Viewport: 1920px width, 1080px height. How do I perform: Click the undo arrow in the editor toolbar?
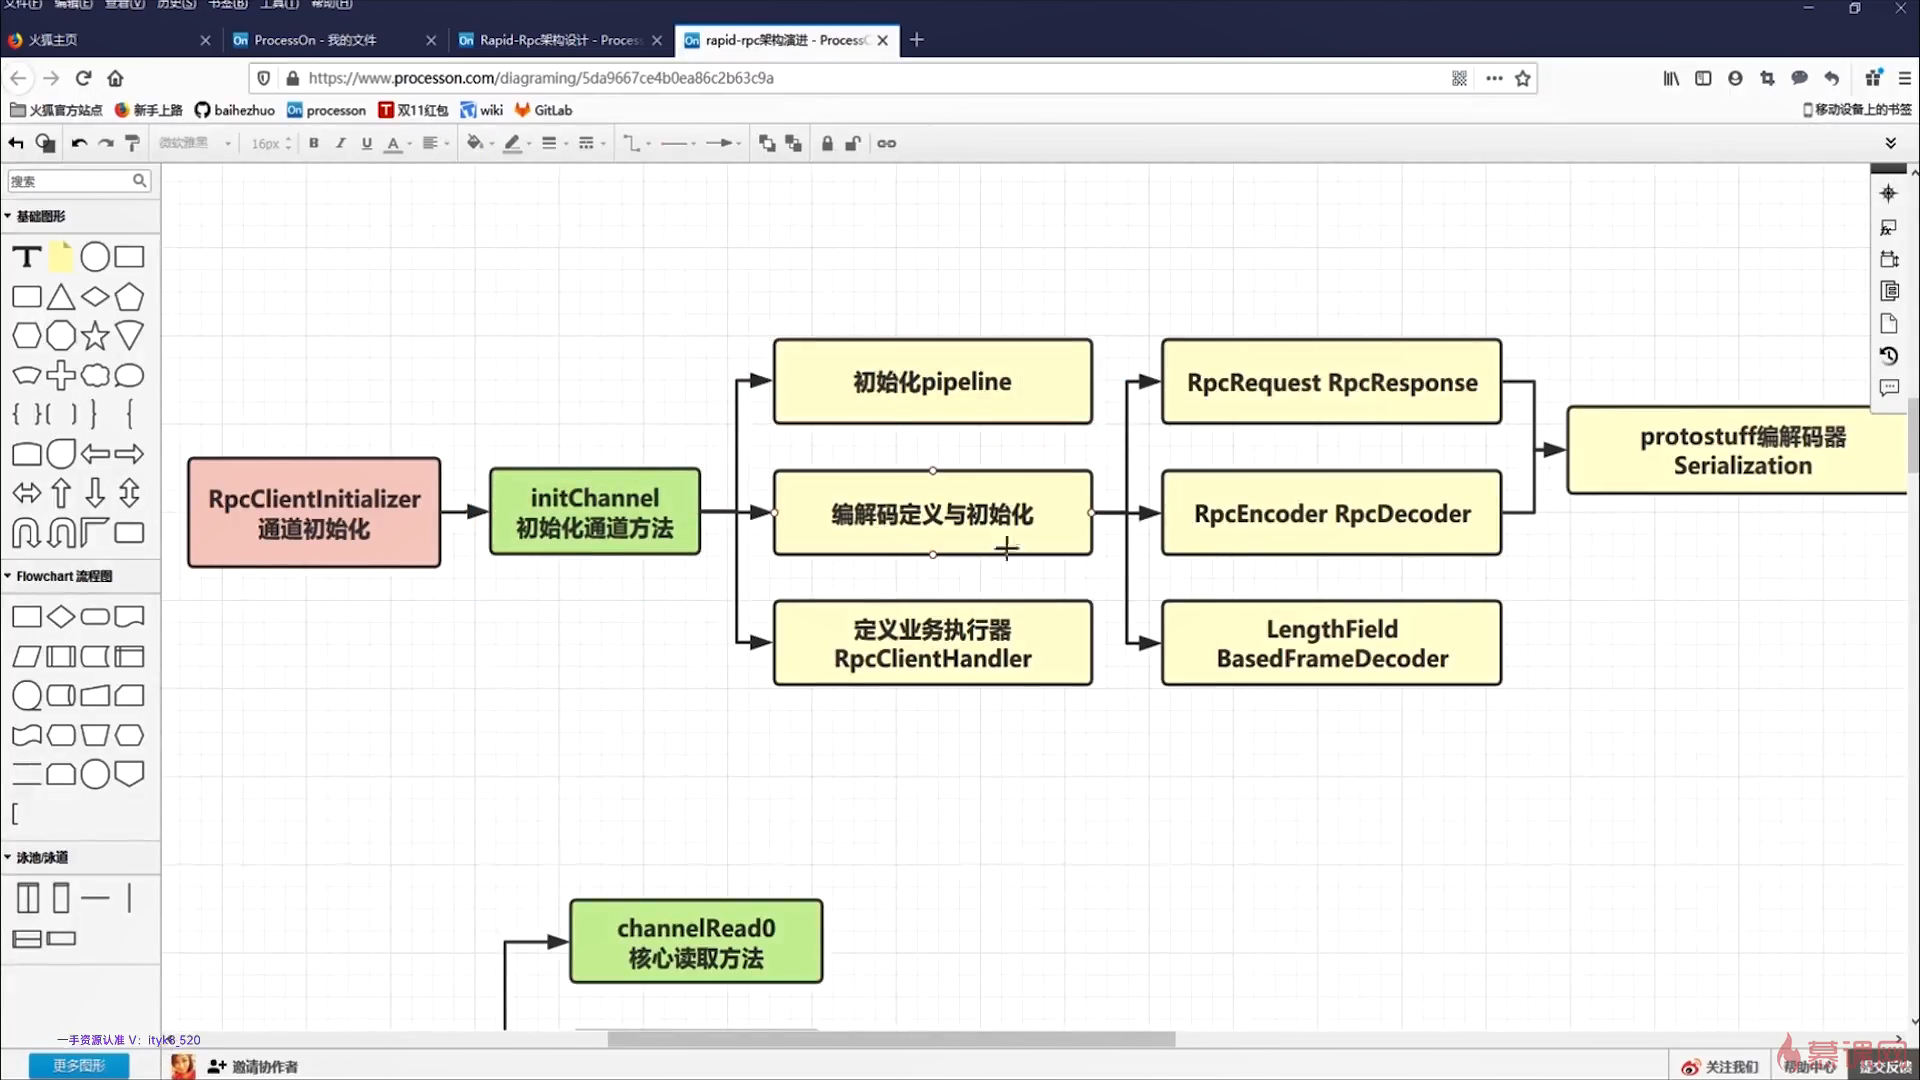click(x=79, y=143)
